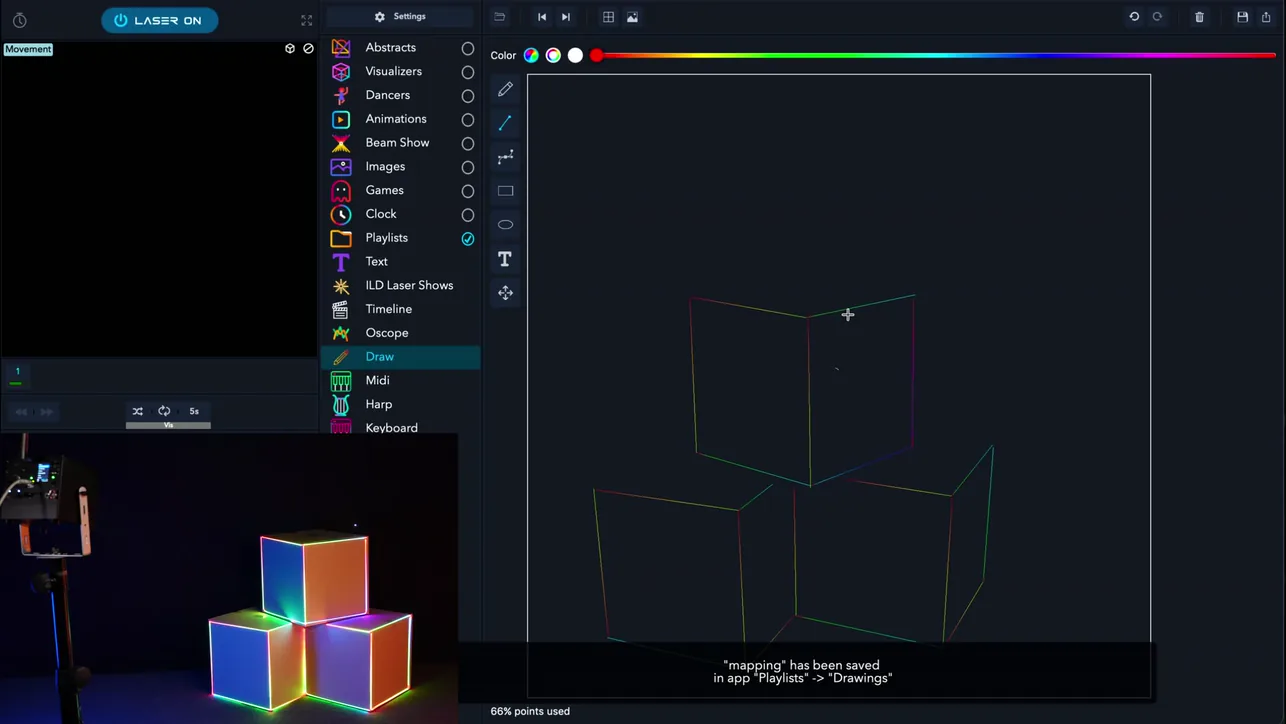The image size is (1286, 724).
Task: Open the Midi app
Action: tap(400, 380)
